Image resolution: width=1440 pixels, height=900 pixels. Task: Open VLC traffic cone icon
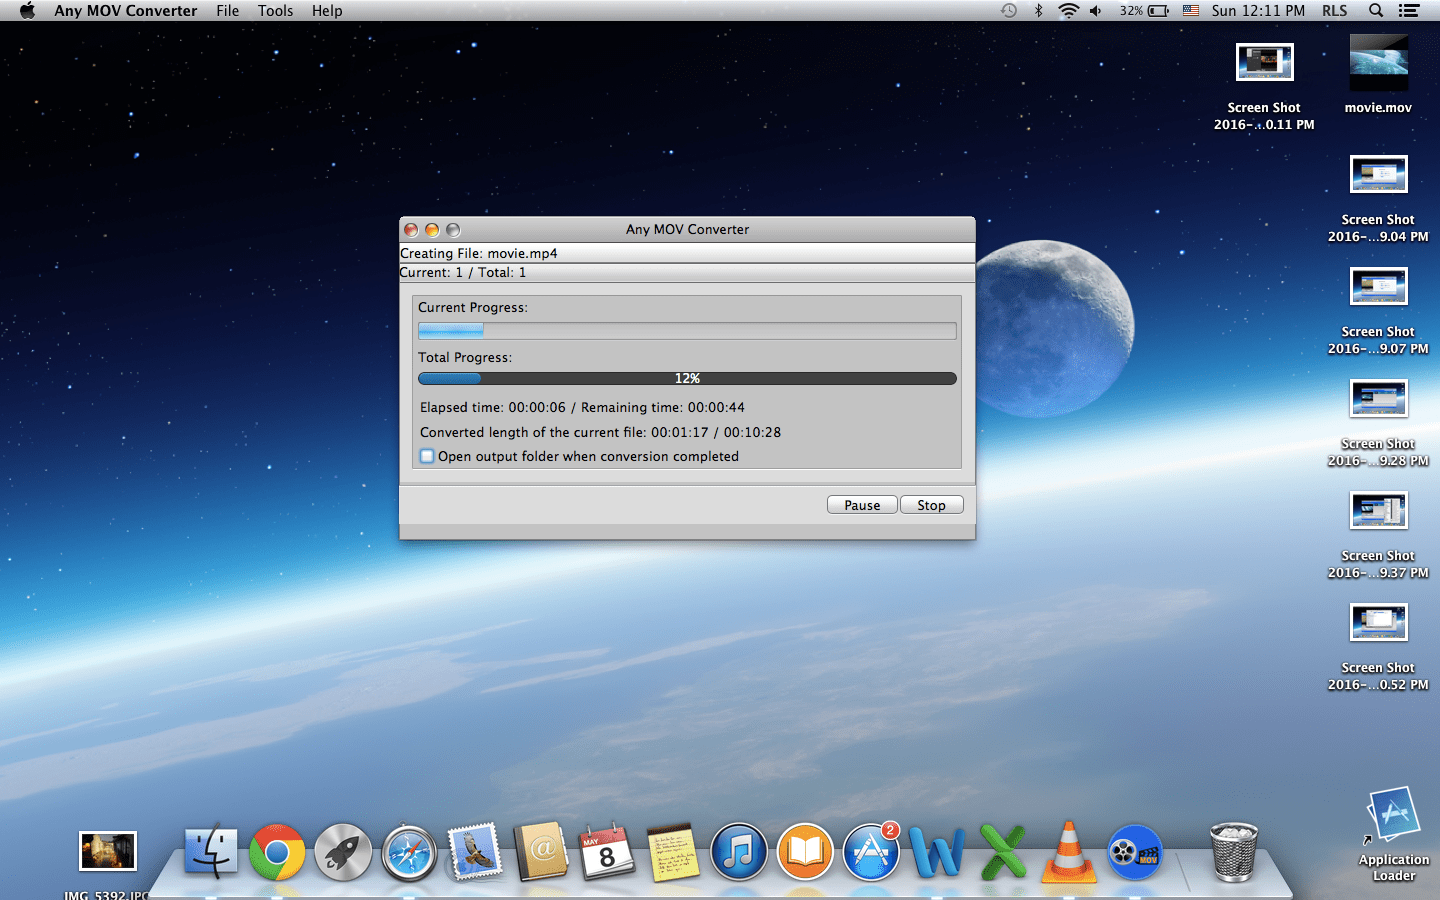click(1069, 852)
